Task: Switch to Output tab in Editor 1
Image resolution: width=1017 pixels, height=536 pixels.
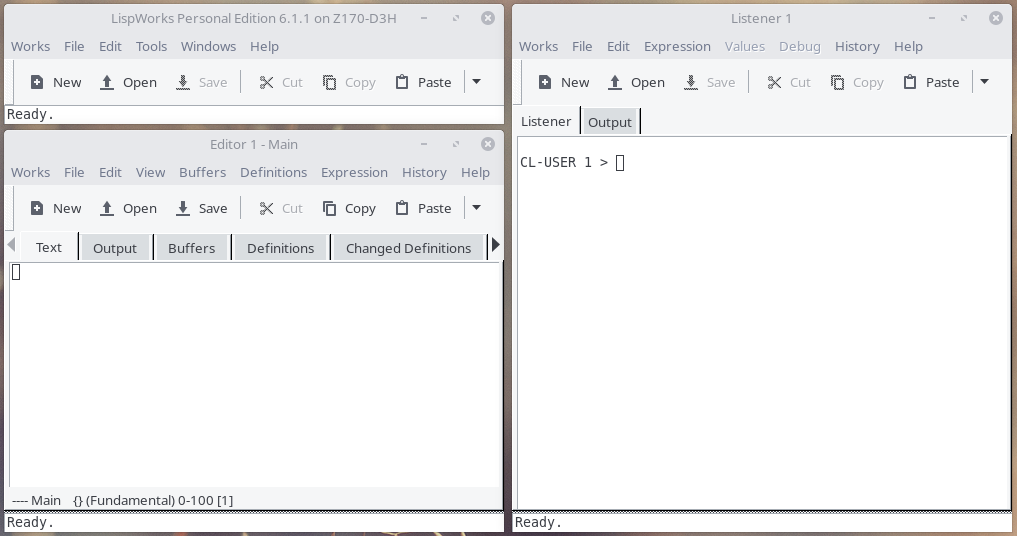Action: (x=115, y=249)
